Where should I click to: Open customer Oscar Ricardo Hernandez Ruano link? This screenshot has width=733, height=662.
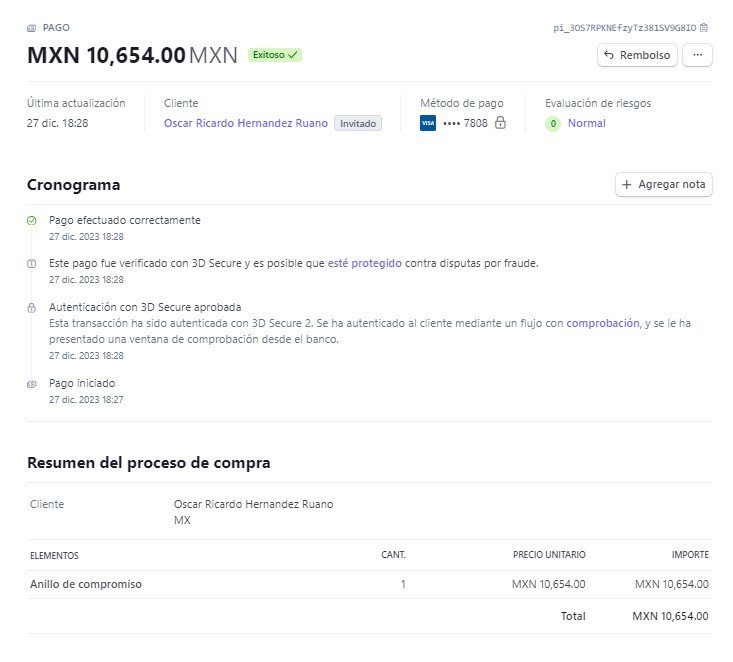(x=245, y=123)
